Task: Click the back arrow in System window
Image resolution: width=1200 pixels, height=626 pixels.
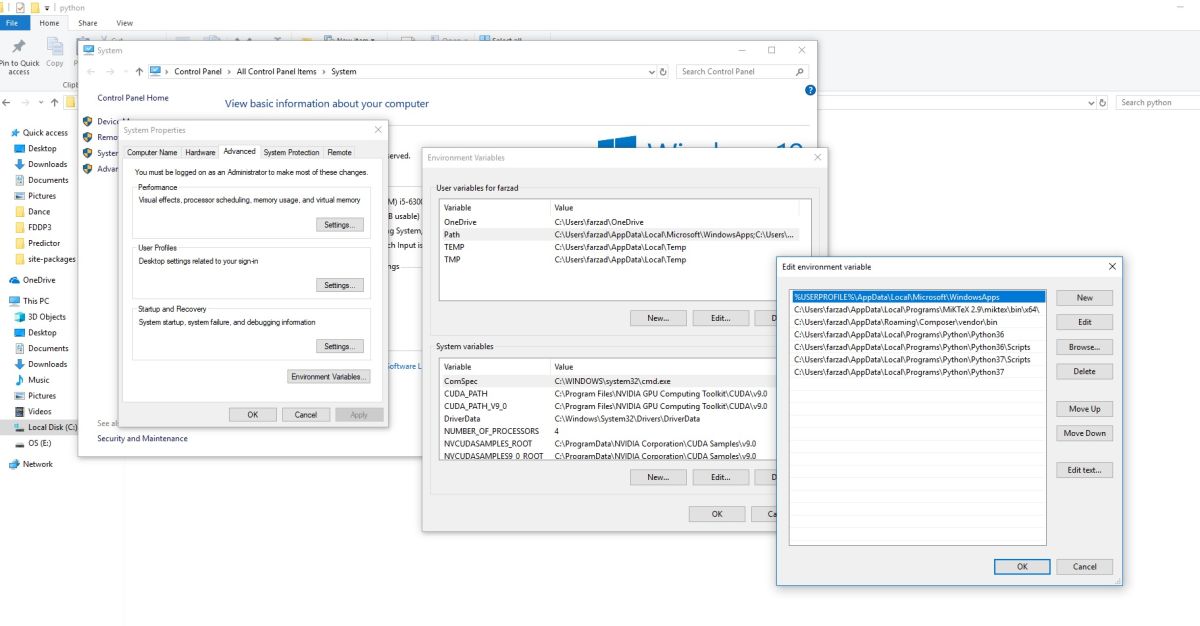Action: click(91, 72)
